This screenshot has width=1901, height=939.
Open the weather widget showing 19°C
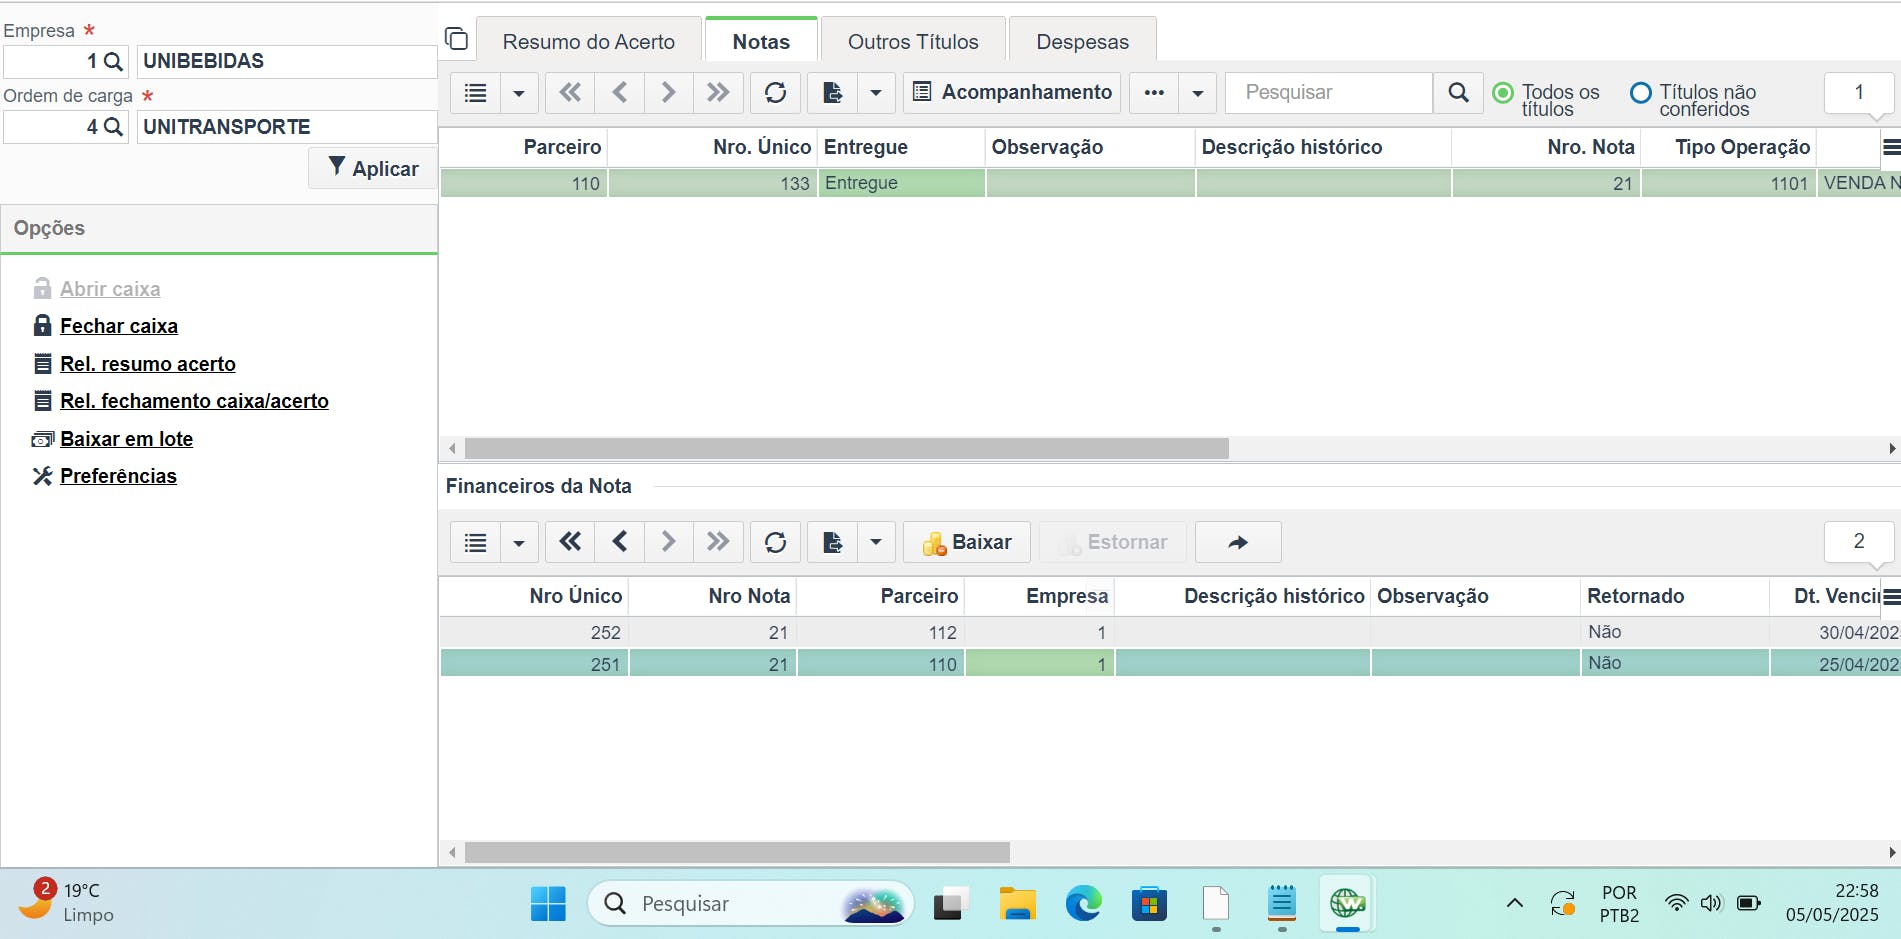[68, 902]
